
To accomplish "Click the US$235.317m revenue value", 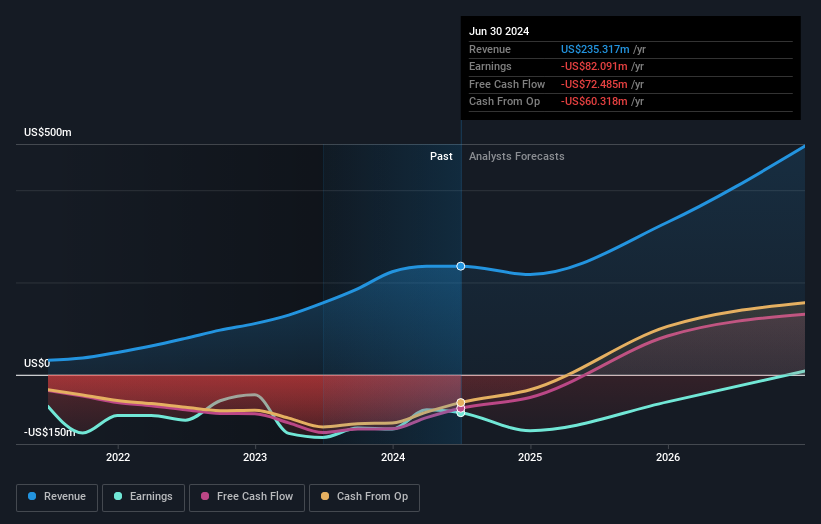I will (595, 49).
